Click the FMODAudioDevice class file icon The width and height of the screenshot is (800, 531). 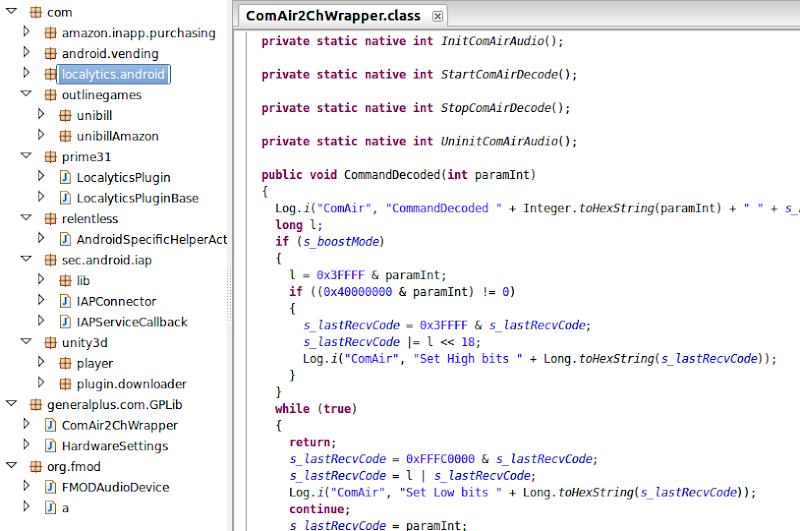click(51, 487)
